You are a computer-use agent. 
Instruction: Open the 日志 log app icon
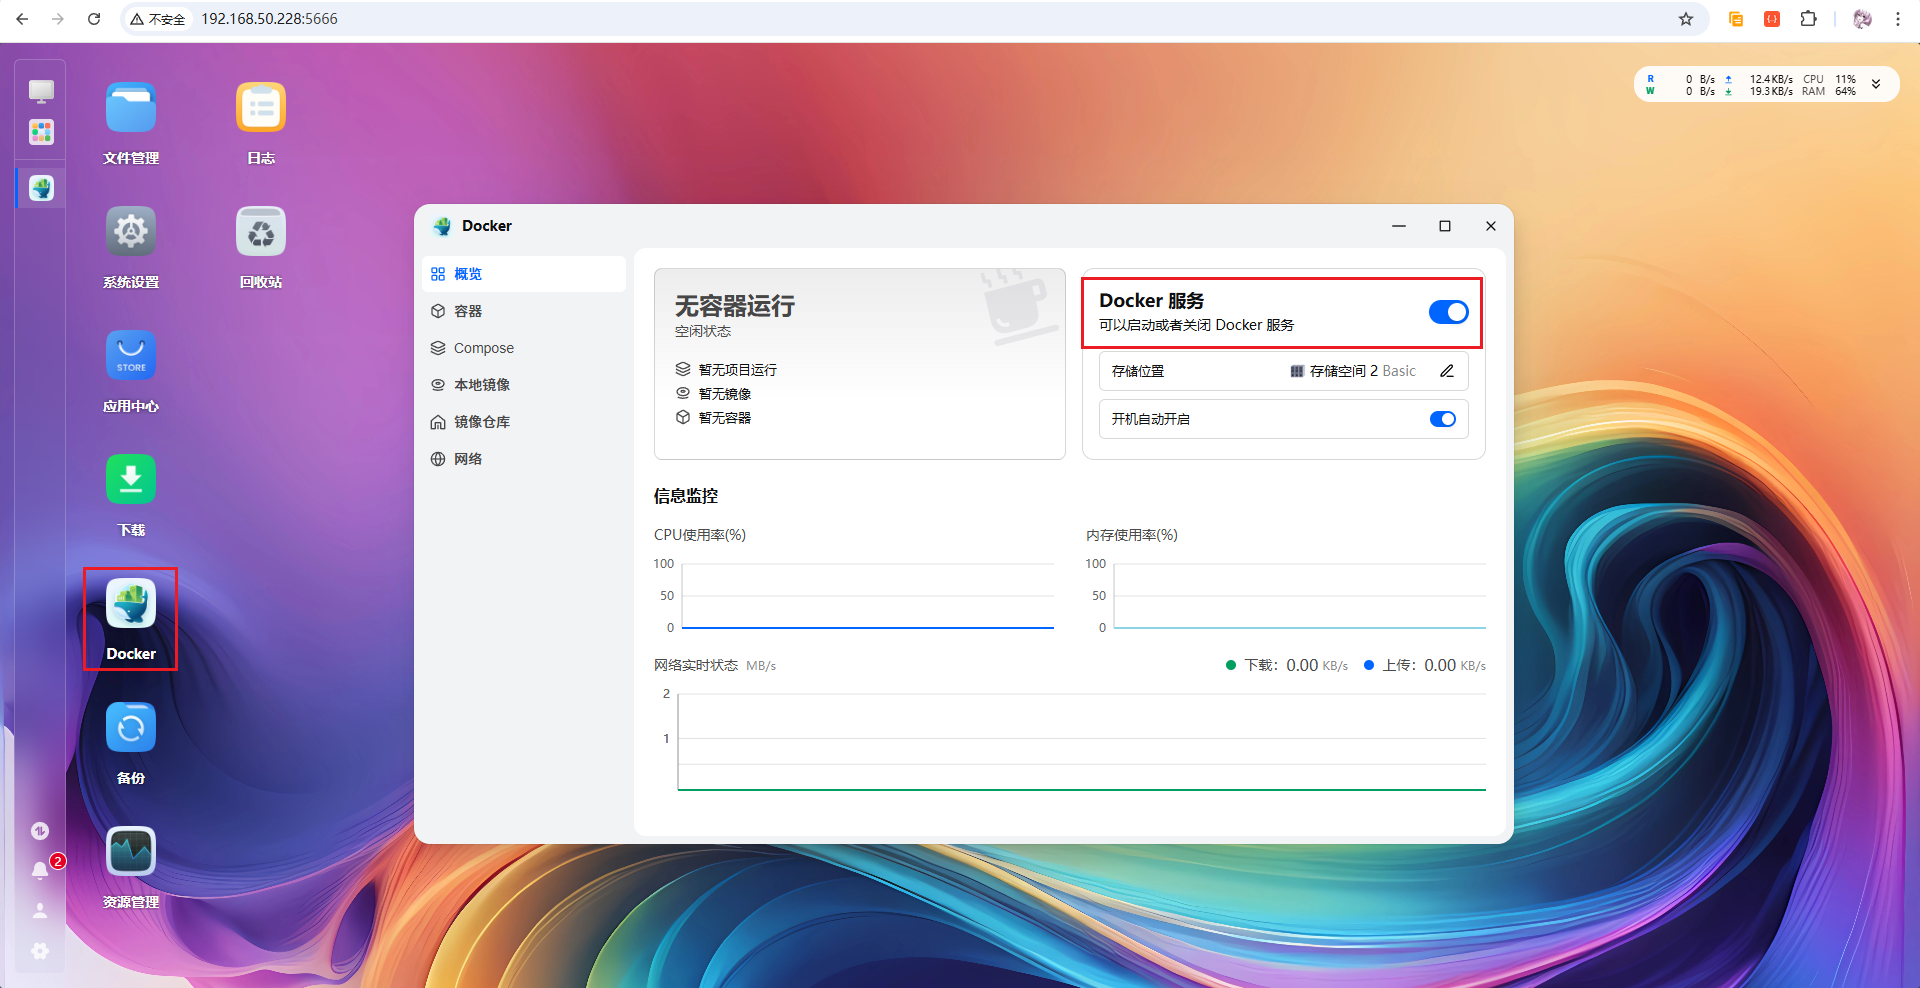pyautogui.click(x=261, y=108)
